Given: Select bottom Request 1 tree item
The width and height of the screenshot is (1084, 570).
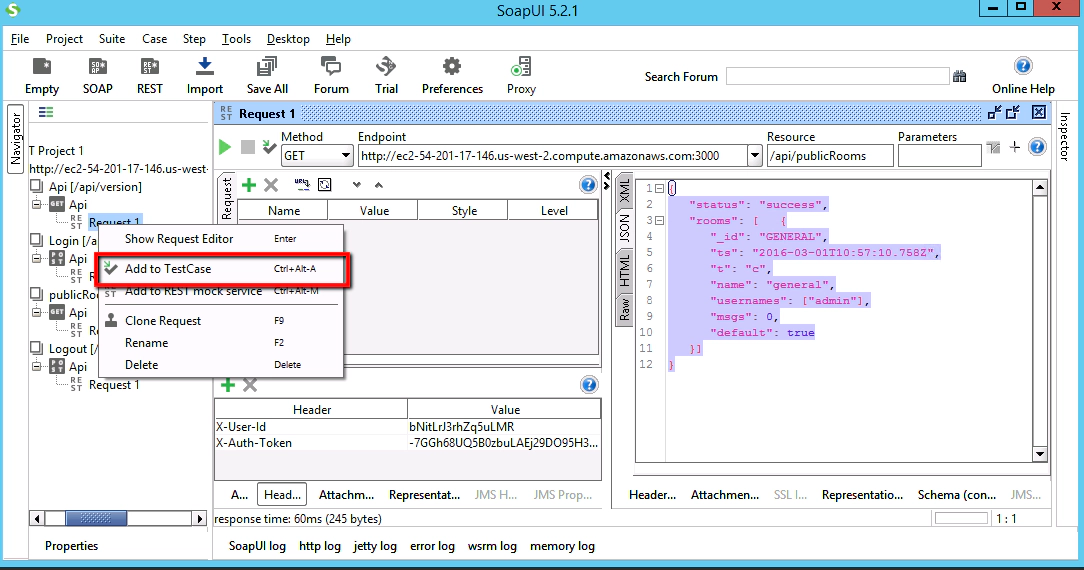Looking at the screenshot, I should (x=114, y=385).
